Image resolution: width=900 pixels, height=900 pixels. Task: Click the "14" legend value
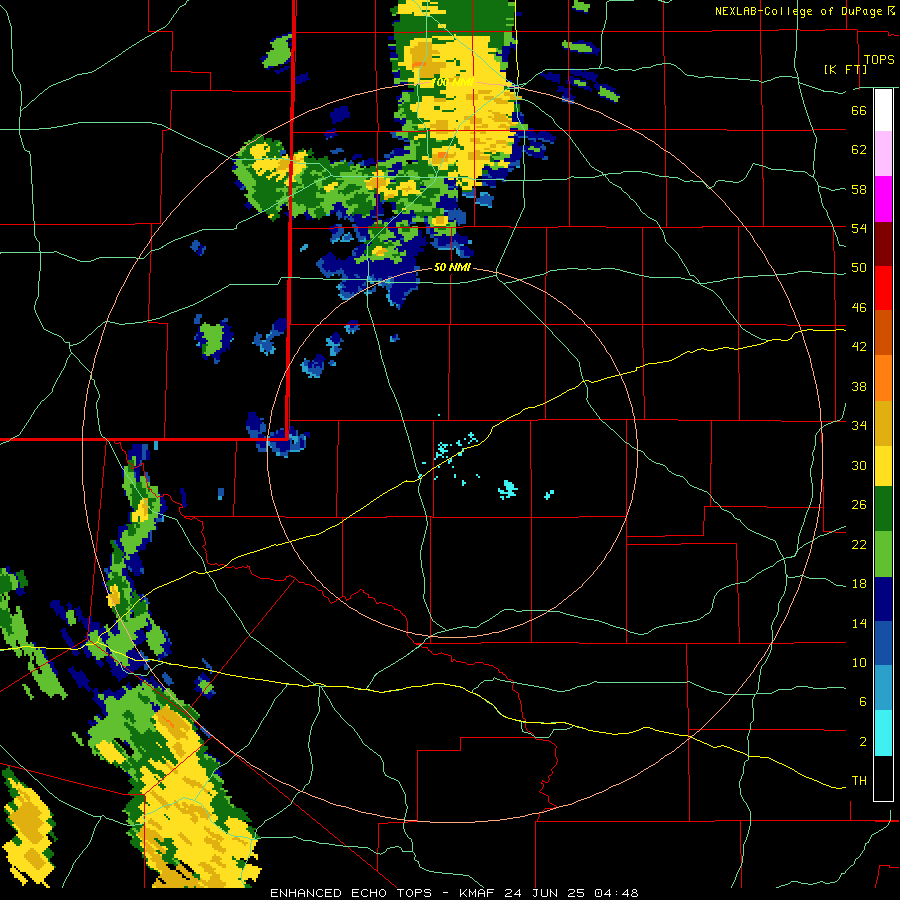(859, 623)
